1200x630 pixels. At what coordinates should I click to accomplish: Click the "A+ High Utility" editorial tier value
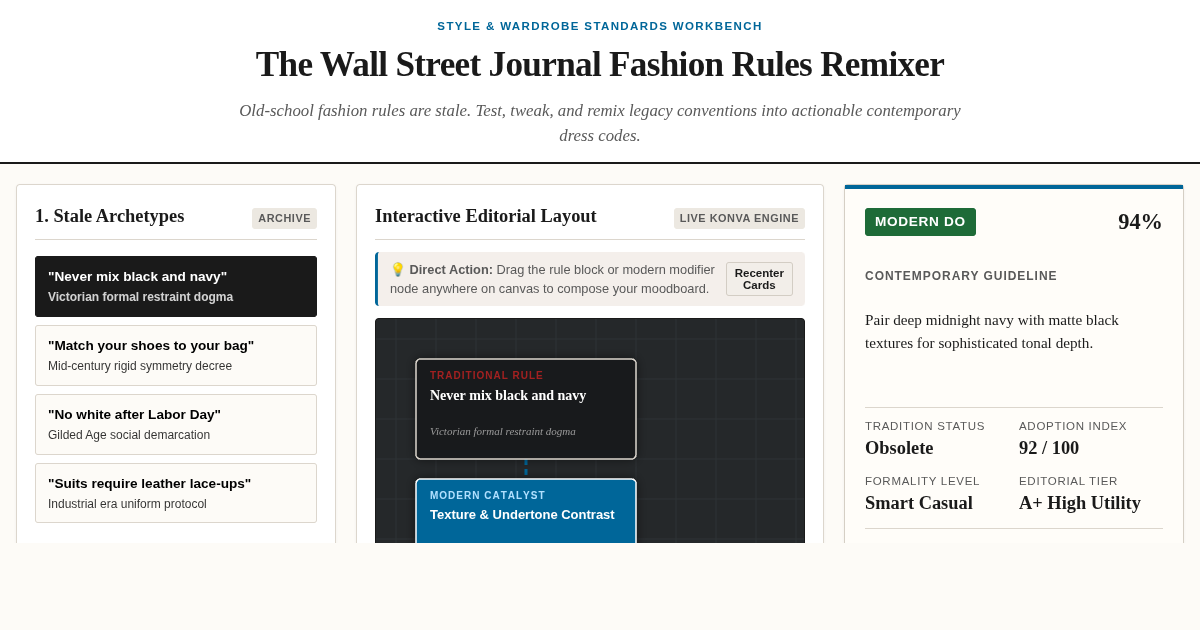pos(1080,503)
